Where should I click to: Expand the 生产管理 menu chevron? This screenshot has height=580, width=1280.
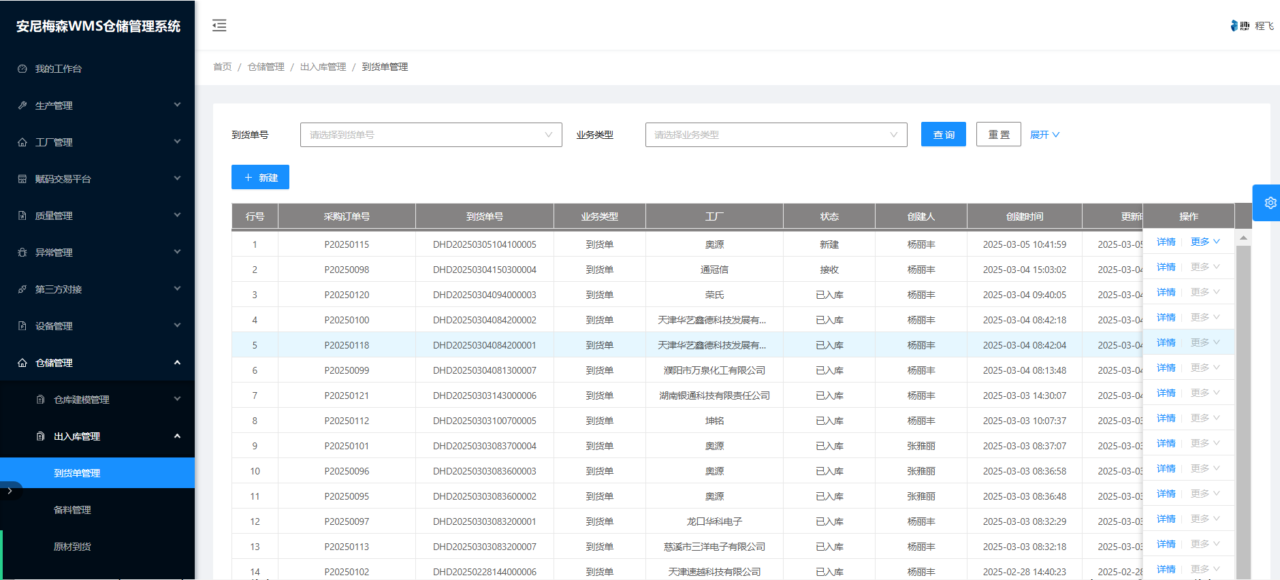(177, 105)
